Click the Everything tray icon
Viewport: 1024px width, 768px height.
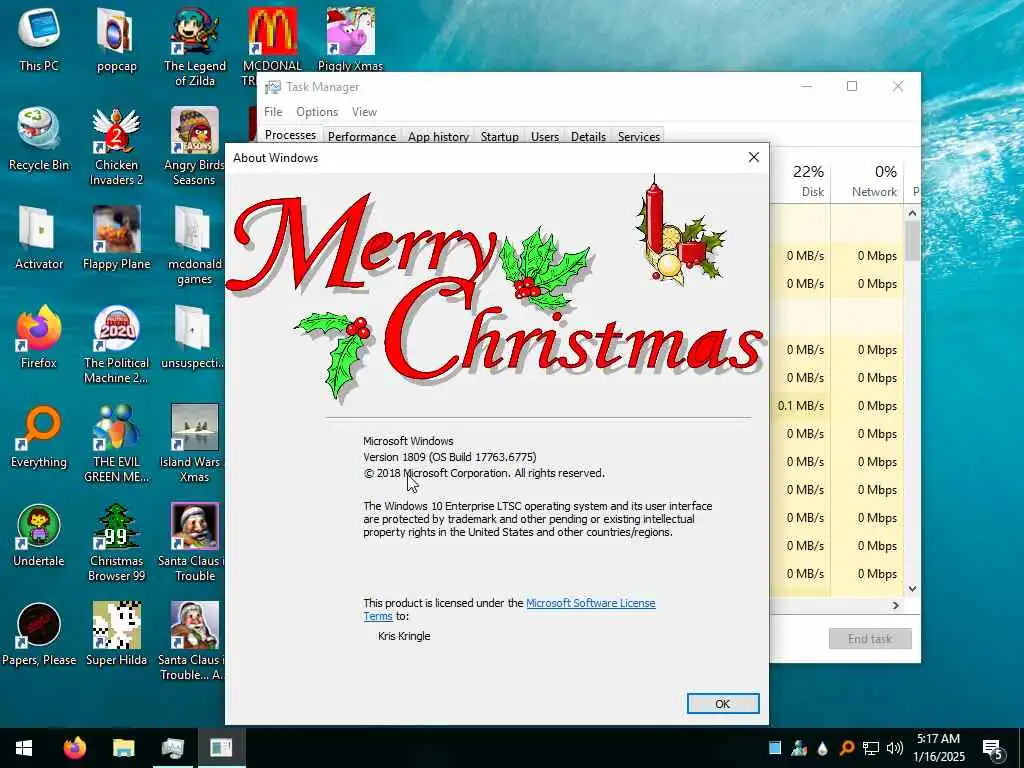click(846, 748)
